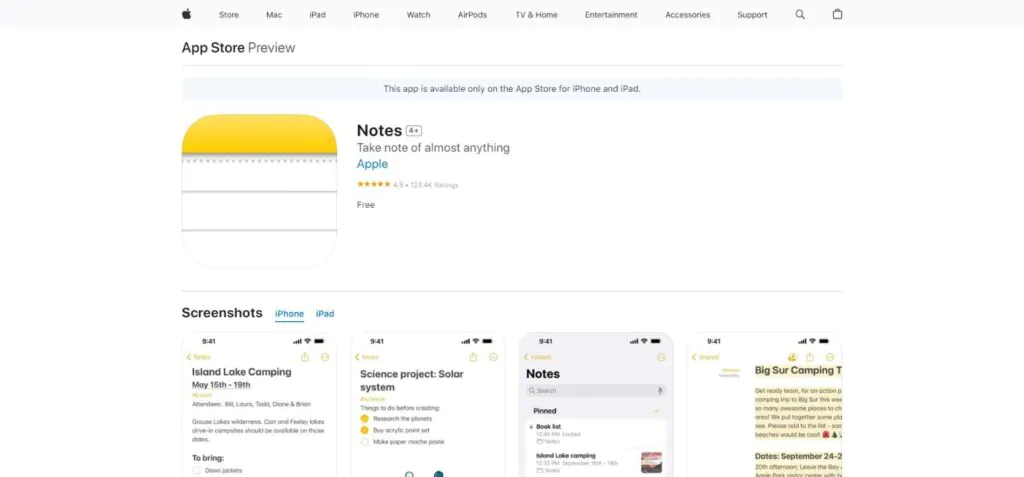1024x477 pixels.
Task: Tap camping photo thumbnail in notes list
Action: coord(651,462)
